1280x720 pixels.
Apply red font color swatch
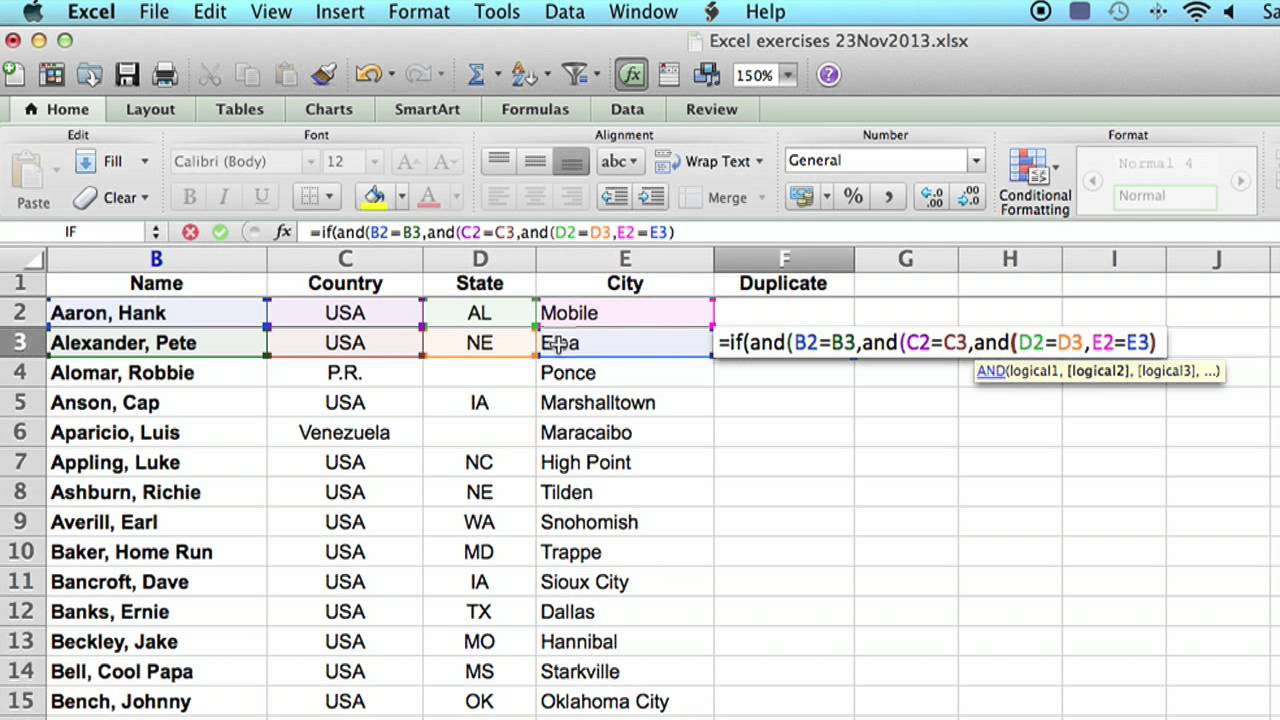[x=428, y=197]
